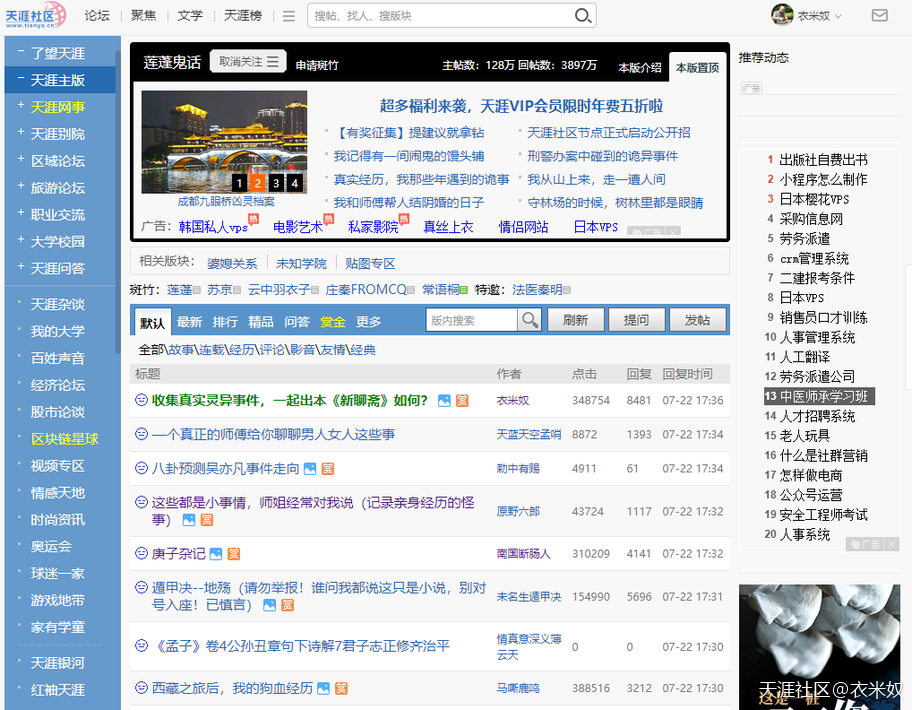The image size is (912, 710).
Task: Click the magnifier icon in the top search box
Action: pyautogui.click(x=583, y=16)
